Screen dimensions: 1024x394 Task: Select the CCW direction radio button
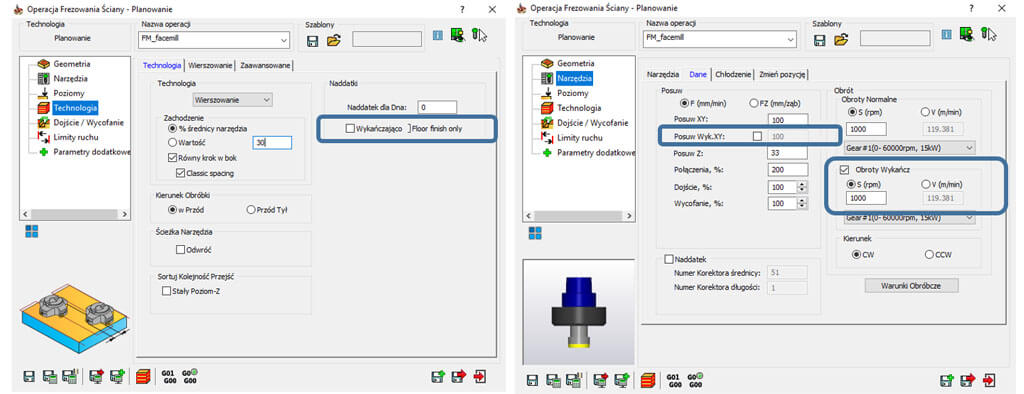coord(929,254)
